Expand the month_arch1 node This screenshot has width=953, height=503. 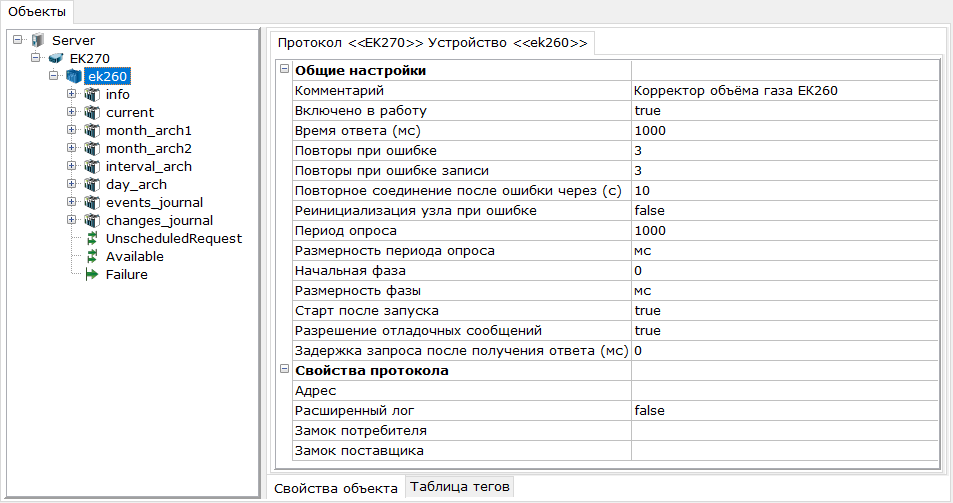coord(72,129)
